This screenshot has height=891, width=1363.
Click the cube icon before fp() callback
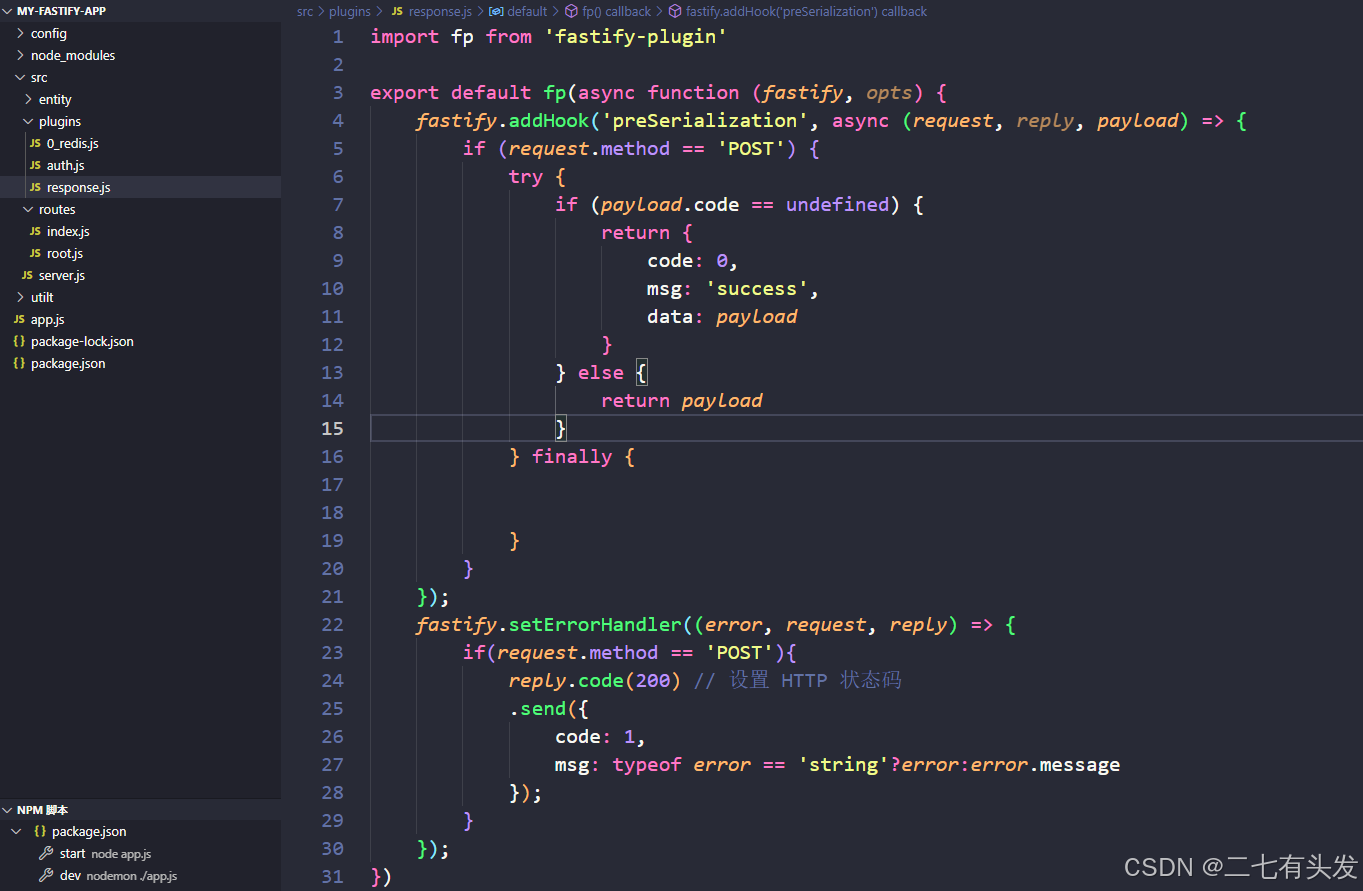[572, 12]
